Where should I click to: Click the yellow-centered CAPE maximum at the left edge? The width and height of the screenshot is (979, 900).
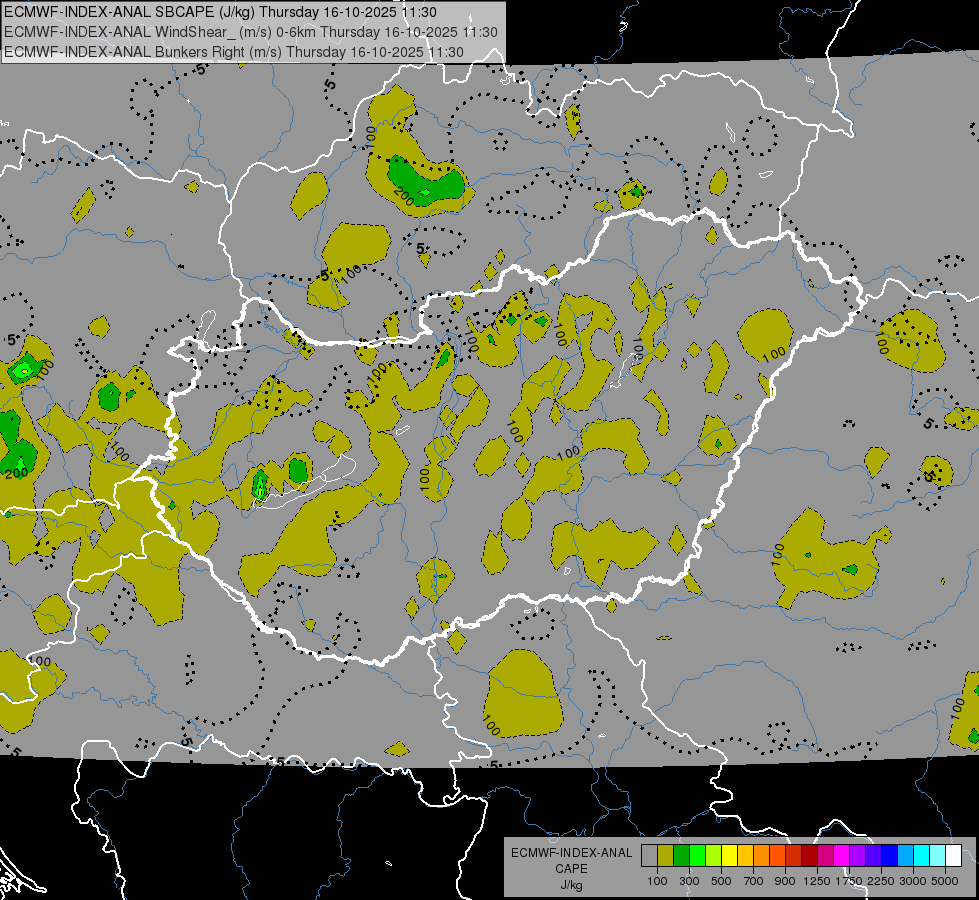pyautogui.click(x=22, y=370)
